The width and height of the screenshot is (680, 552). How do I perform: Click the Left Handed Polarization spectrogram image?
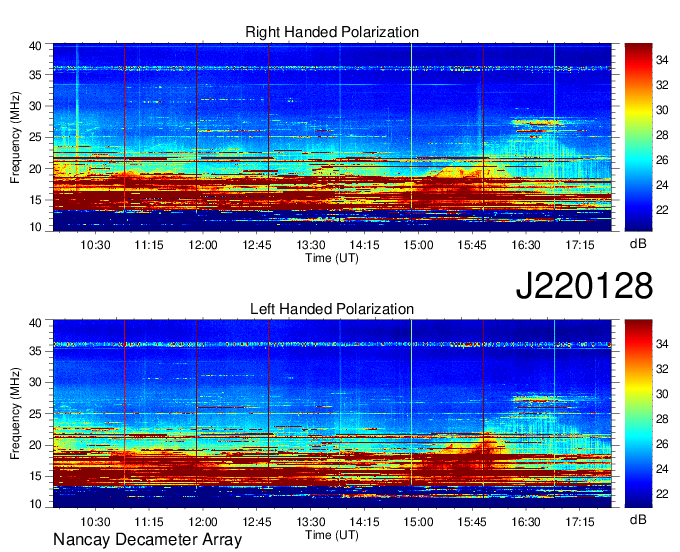(332, 414)
